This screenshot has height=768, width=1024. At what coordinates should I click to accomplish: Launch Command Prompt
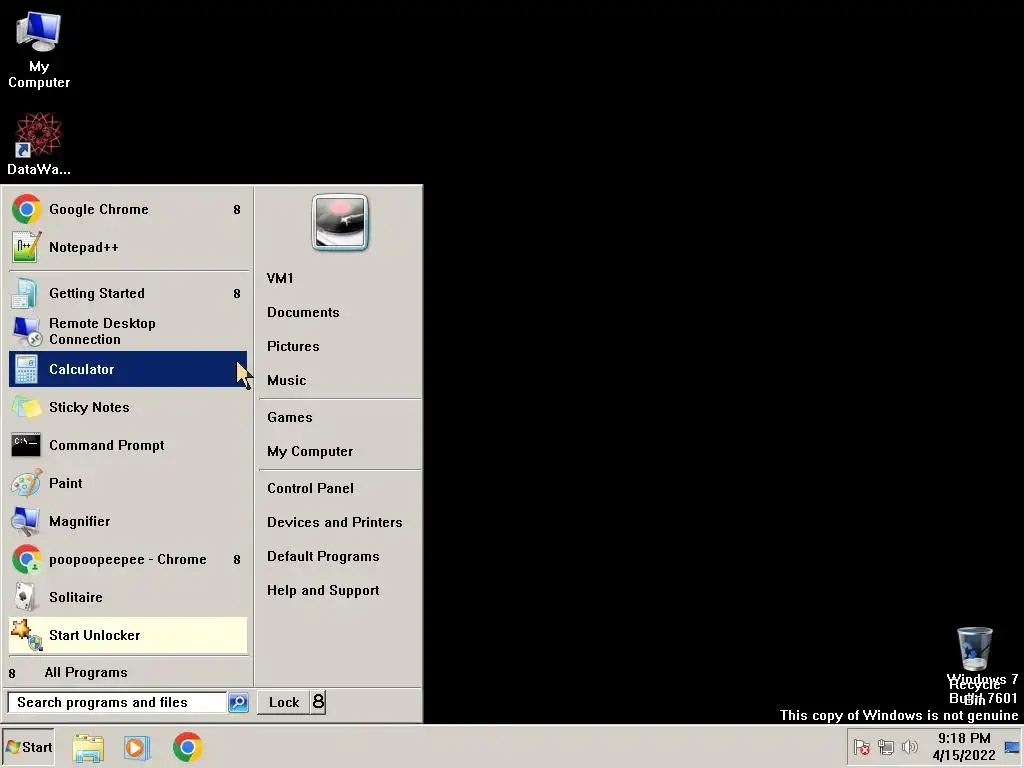coord(128,445)
